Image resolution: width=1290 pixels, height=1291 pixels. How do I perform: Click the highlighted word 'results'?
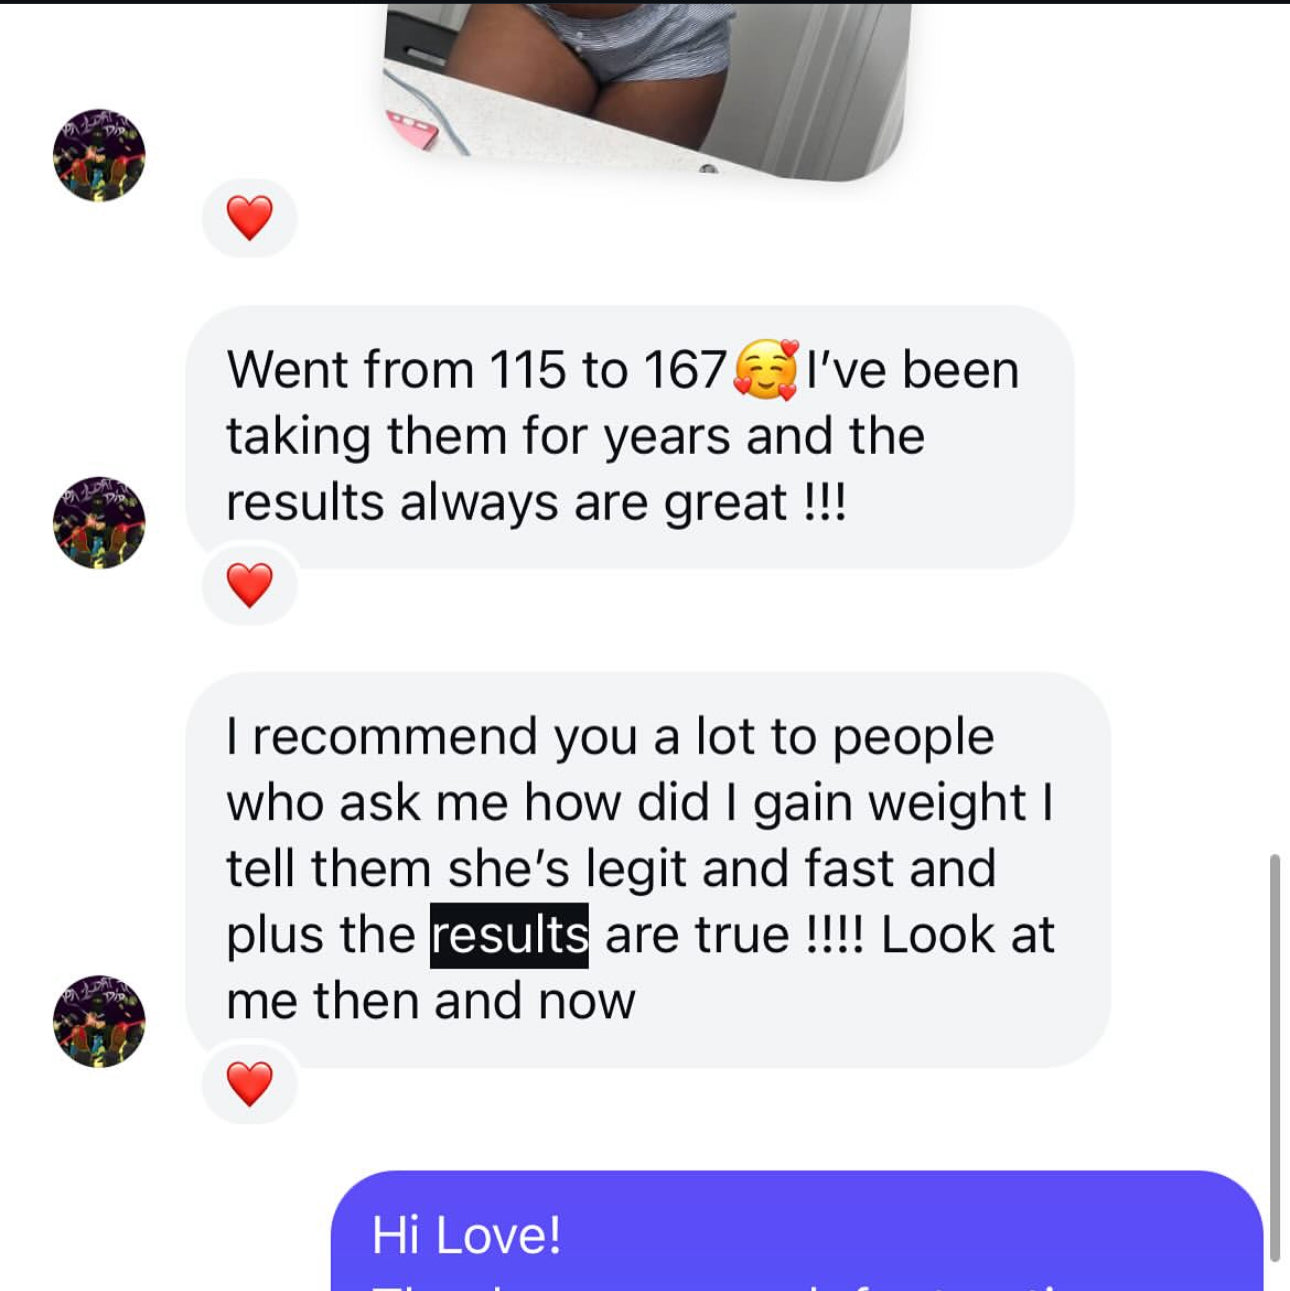(x=509, y=936)
